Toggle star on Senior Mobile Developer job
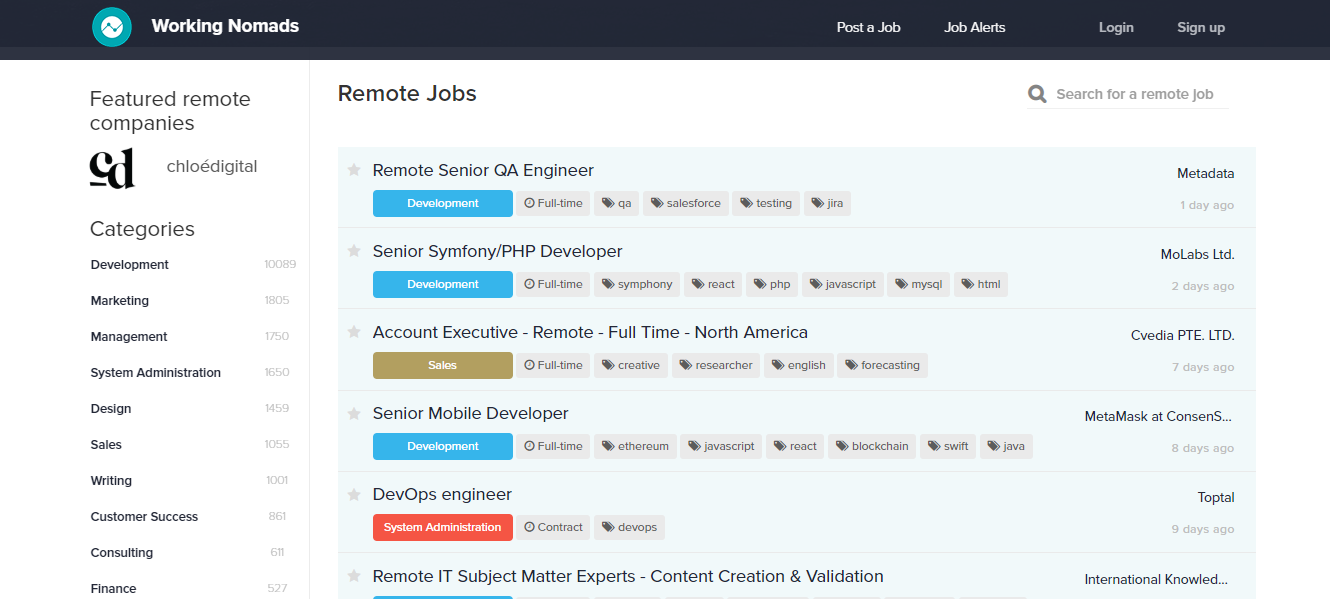The image size is (1330, 599). tap(353, 413)
